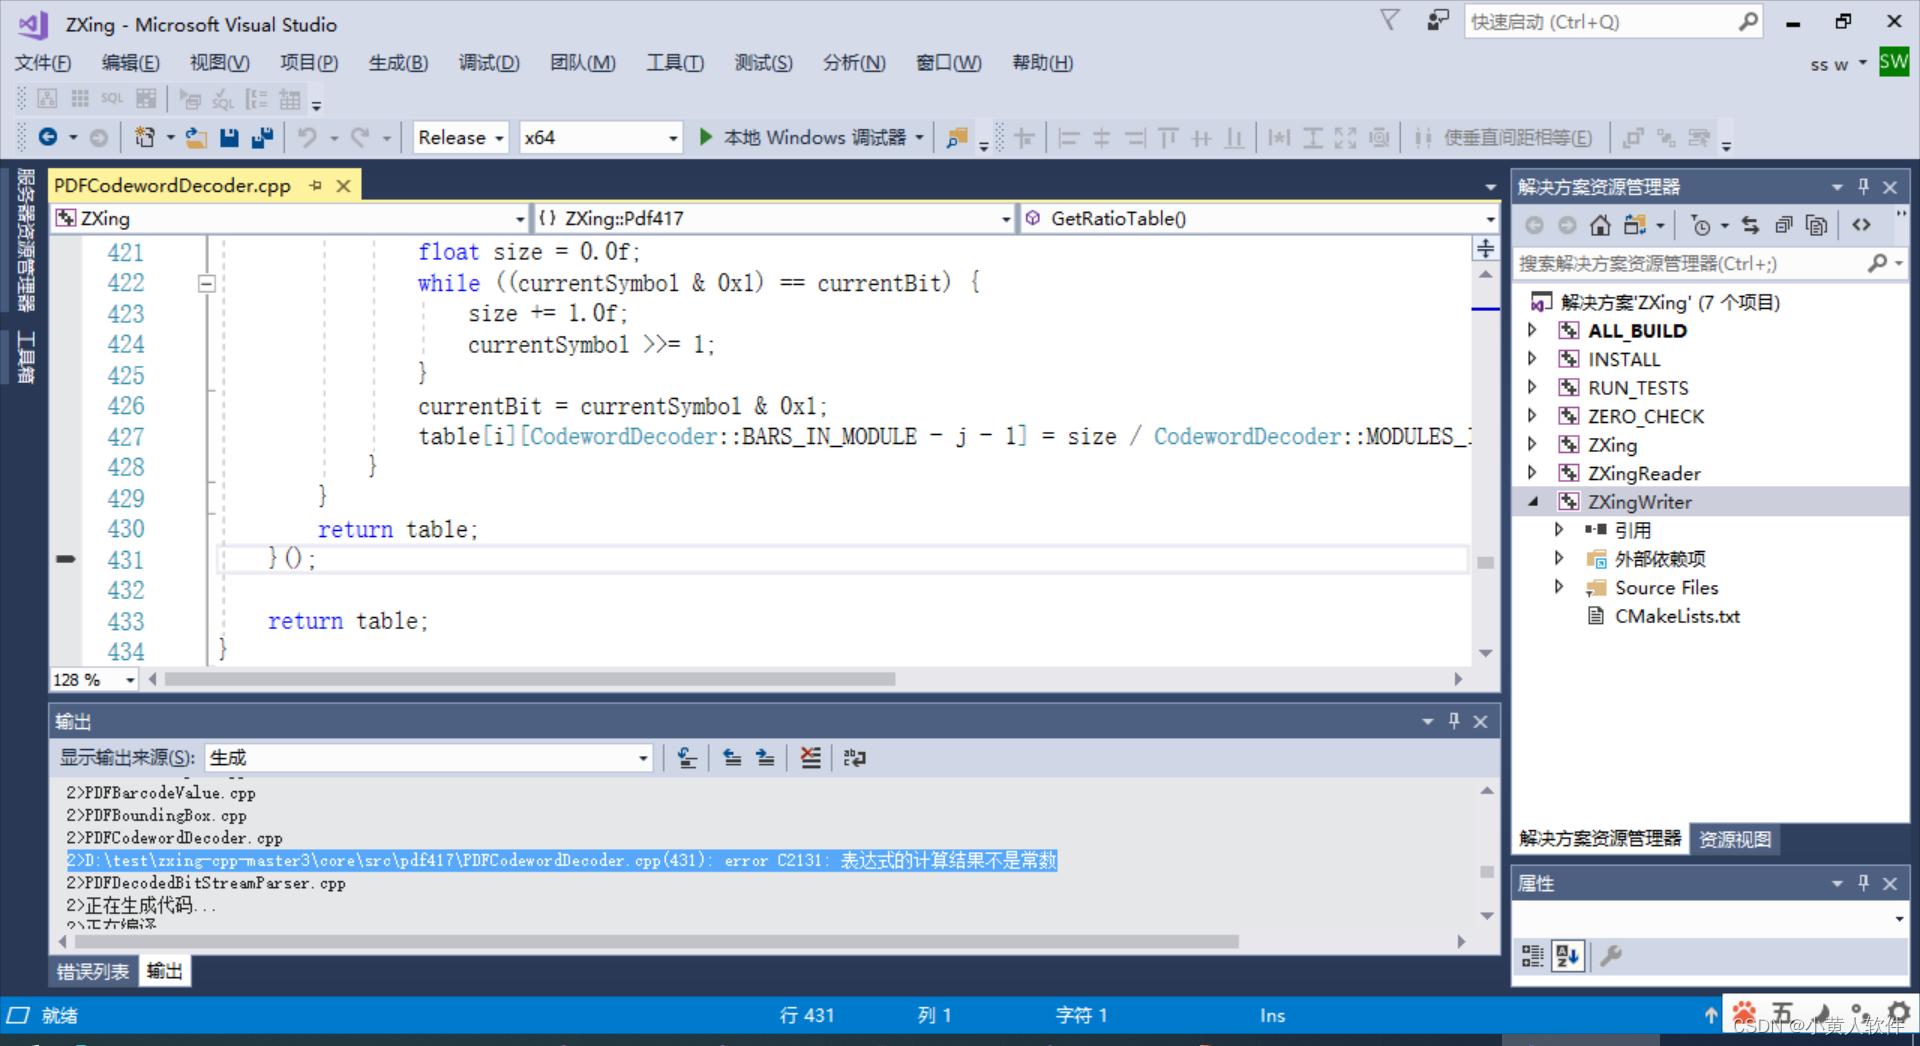Click the ss w account name

coord(1829,64)
